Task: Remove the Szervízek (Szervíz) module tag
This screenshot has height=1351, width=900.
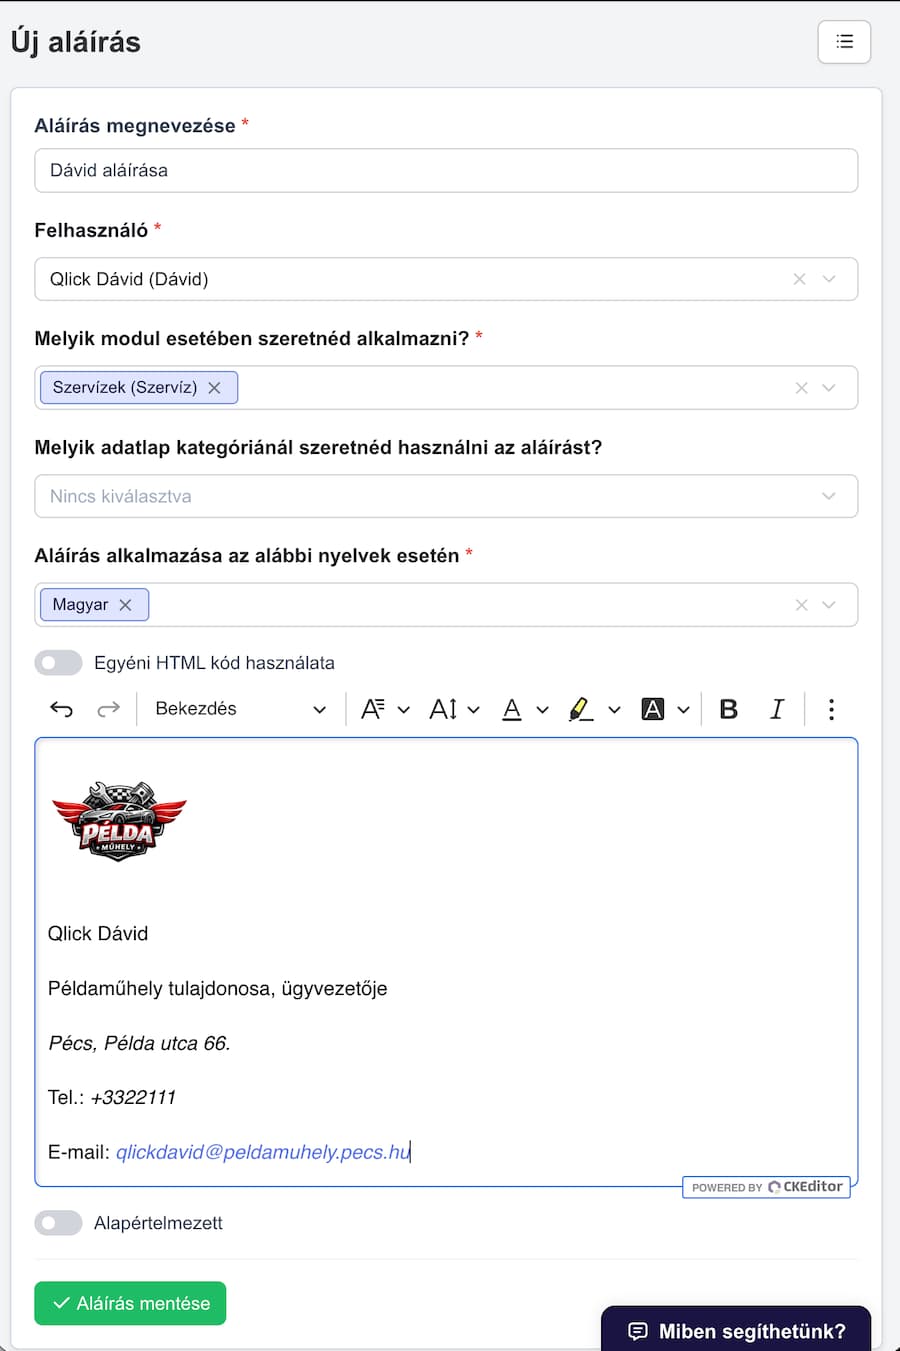Action: pyautogui.click(x=214, y=388)
